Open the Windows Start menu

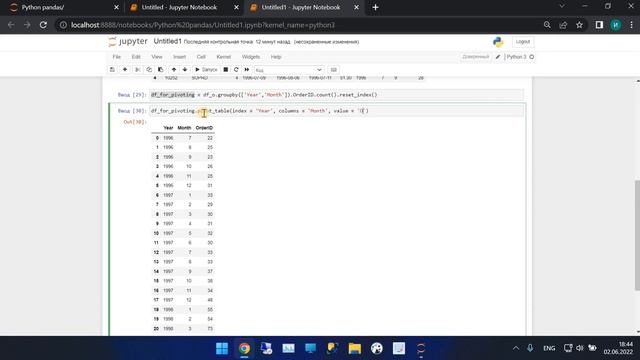pos(222,348)
